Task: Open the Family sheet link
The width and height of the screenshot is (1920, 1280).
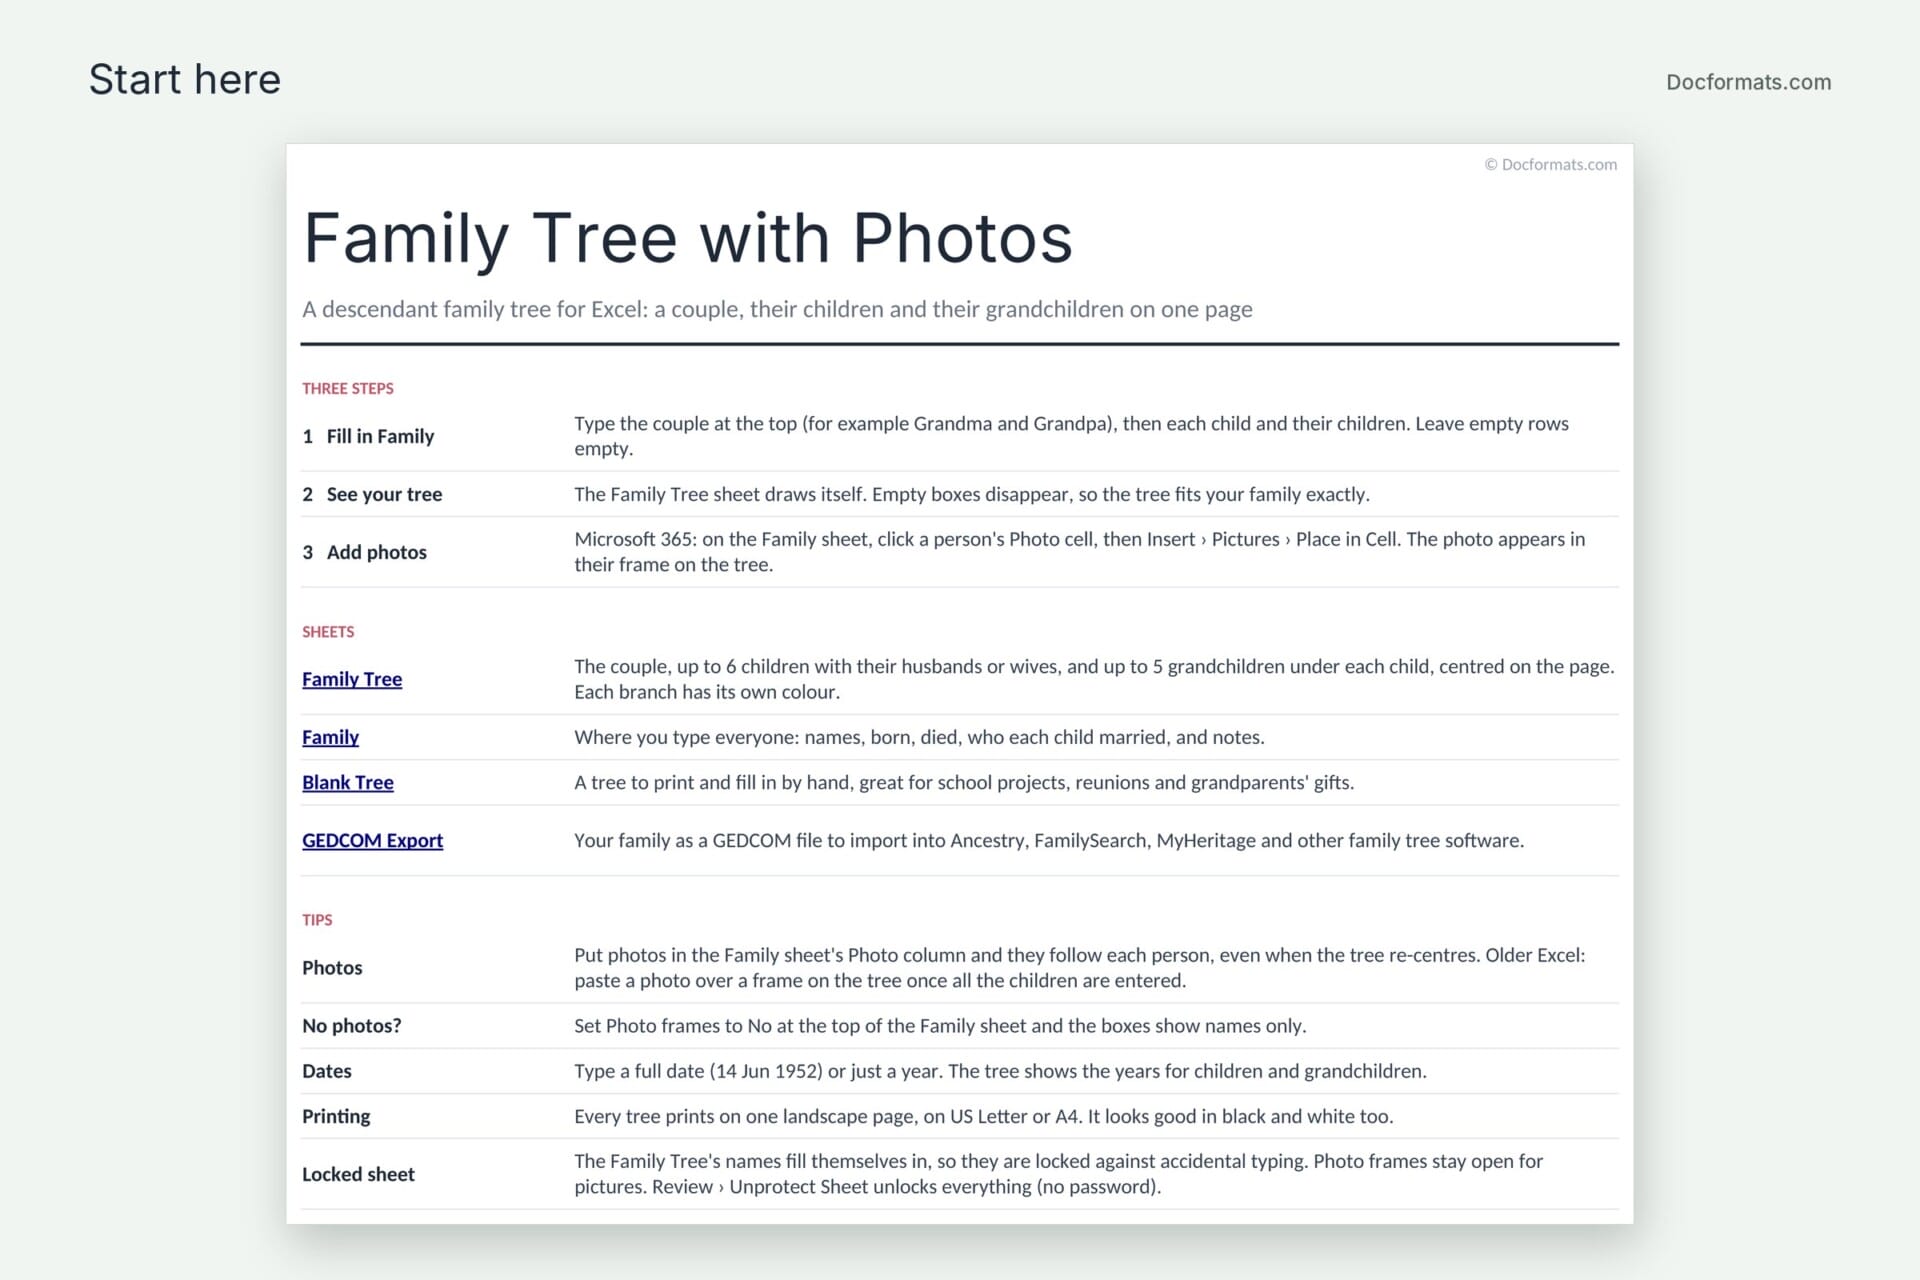Action: 330,737
